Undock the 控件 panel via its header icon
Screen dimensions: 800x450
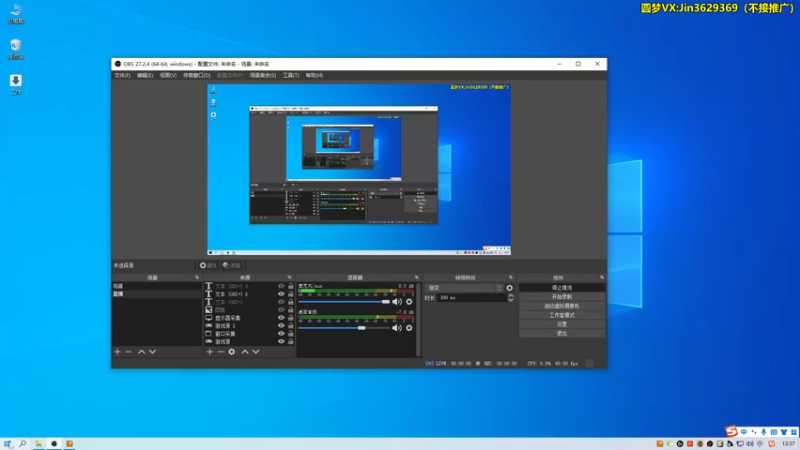point(602,278)
